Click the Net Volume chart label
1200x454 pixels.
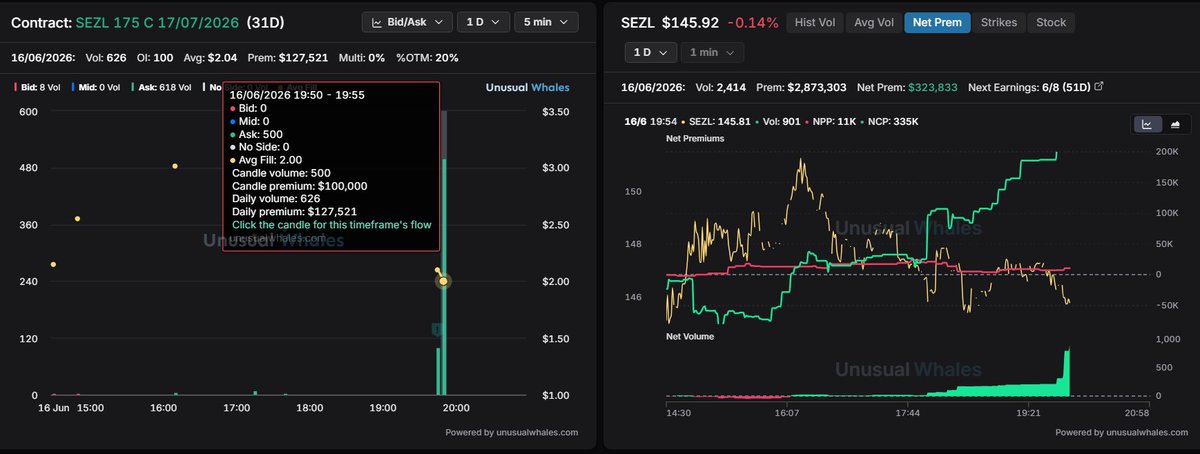click(x=690, y=337)
